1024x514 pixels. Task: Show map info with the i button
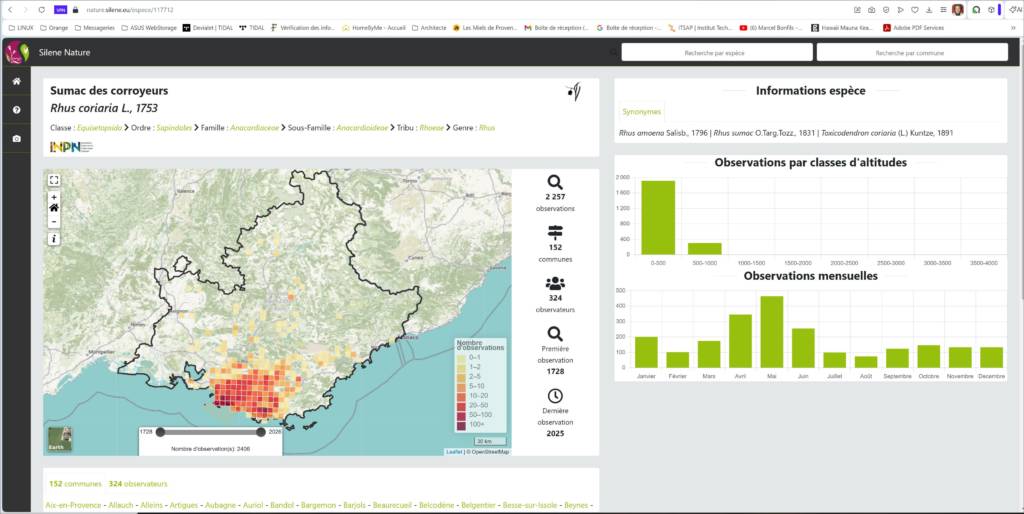54,239
